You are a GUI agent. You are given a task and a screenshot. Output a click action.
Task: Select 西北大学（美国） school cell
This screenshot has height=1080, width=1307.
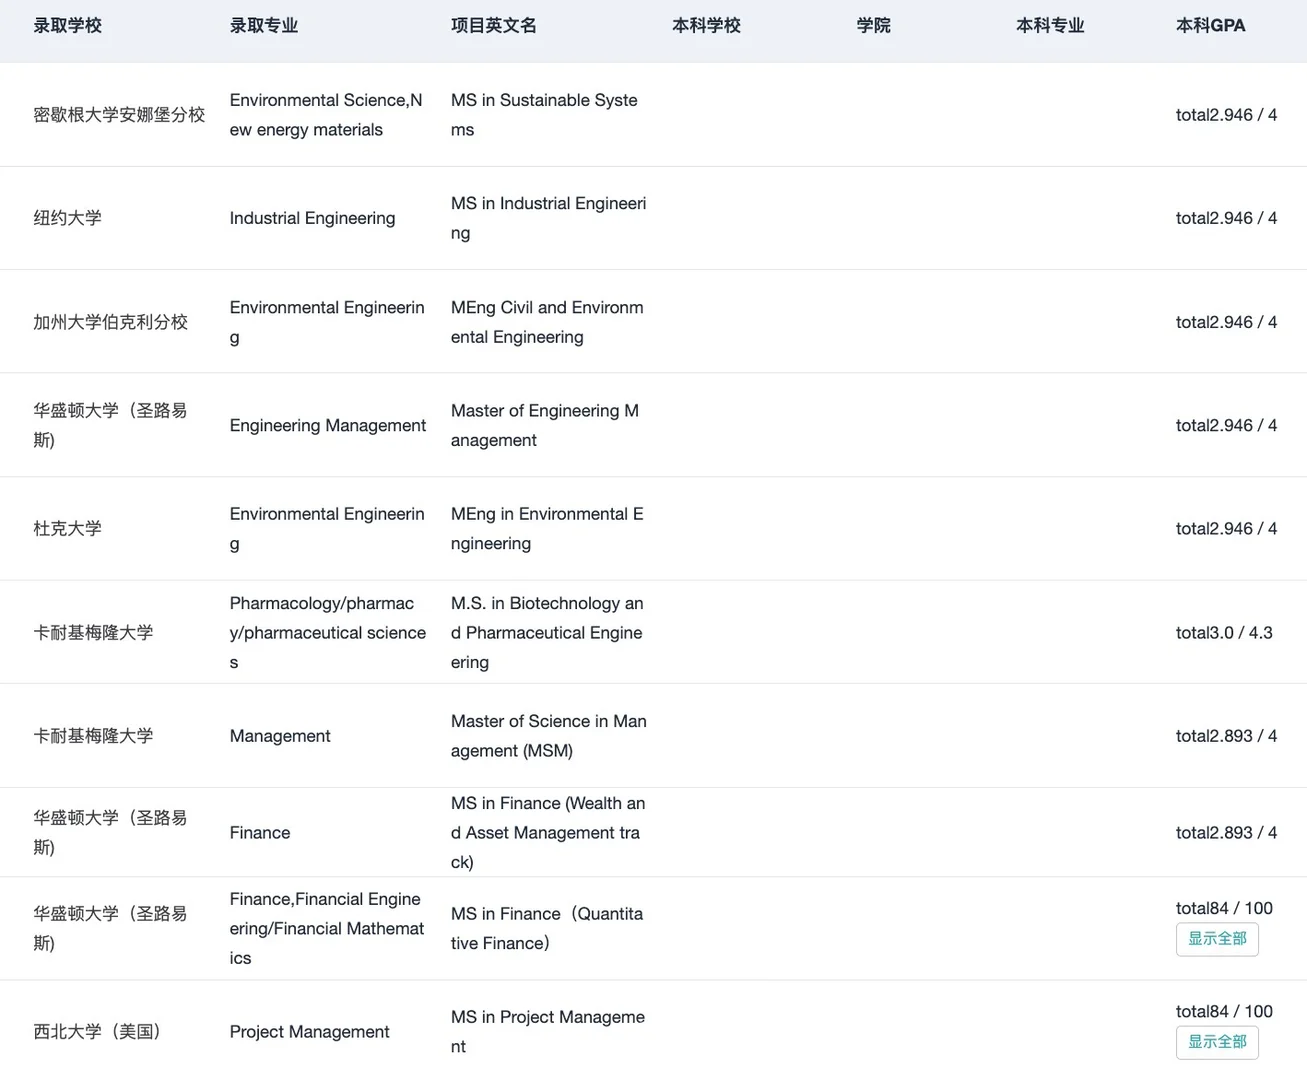click(98, 1031)
